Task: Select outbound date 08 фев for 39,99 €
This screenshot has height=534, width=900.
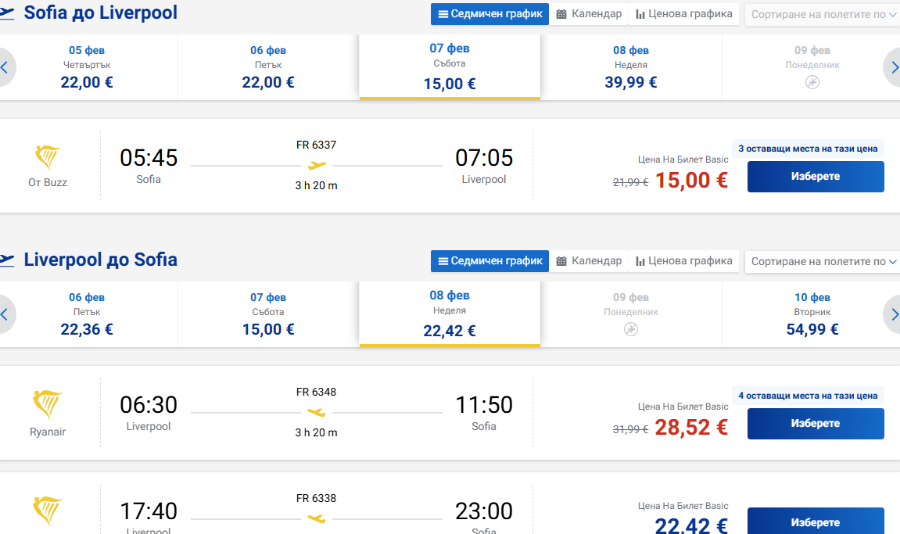Action: click(x=631, y=67)
